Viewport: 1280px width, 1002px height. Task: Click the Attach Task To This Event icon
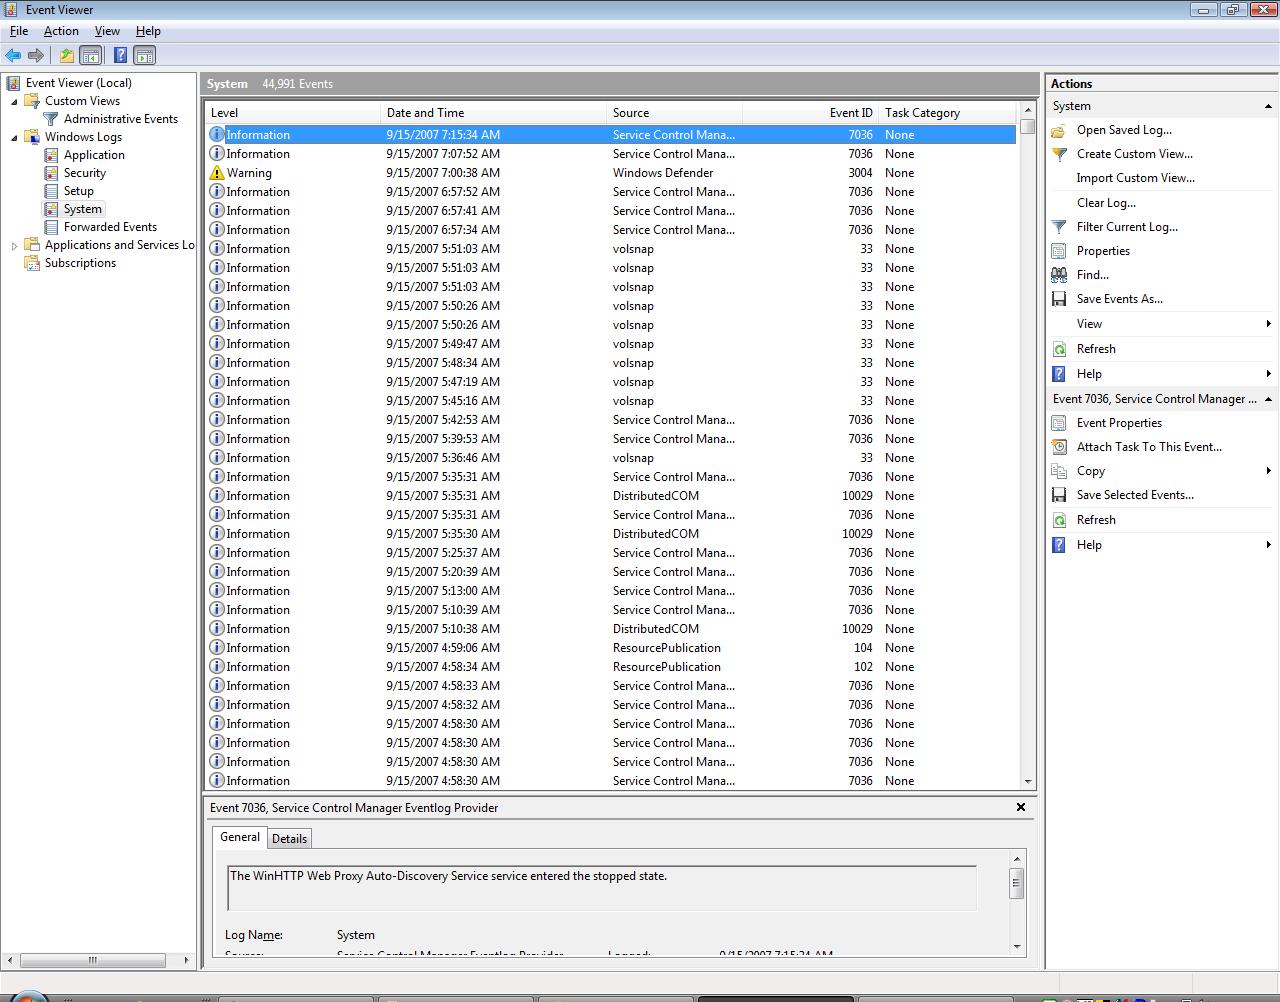(x=1059, y=446)
